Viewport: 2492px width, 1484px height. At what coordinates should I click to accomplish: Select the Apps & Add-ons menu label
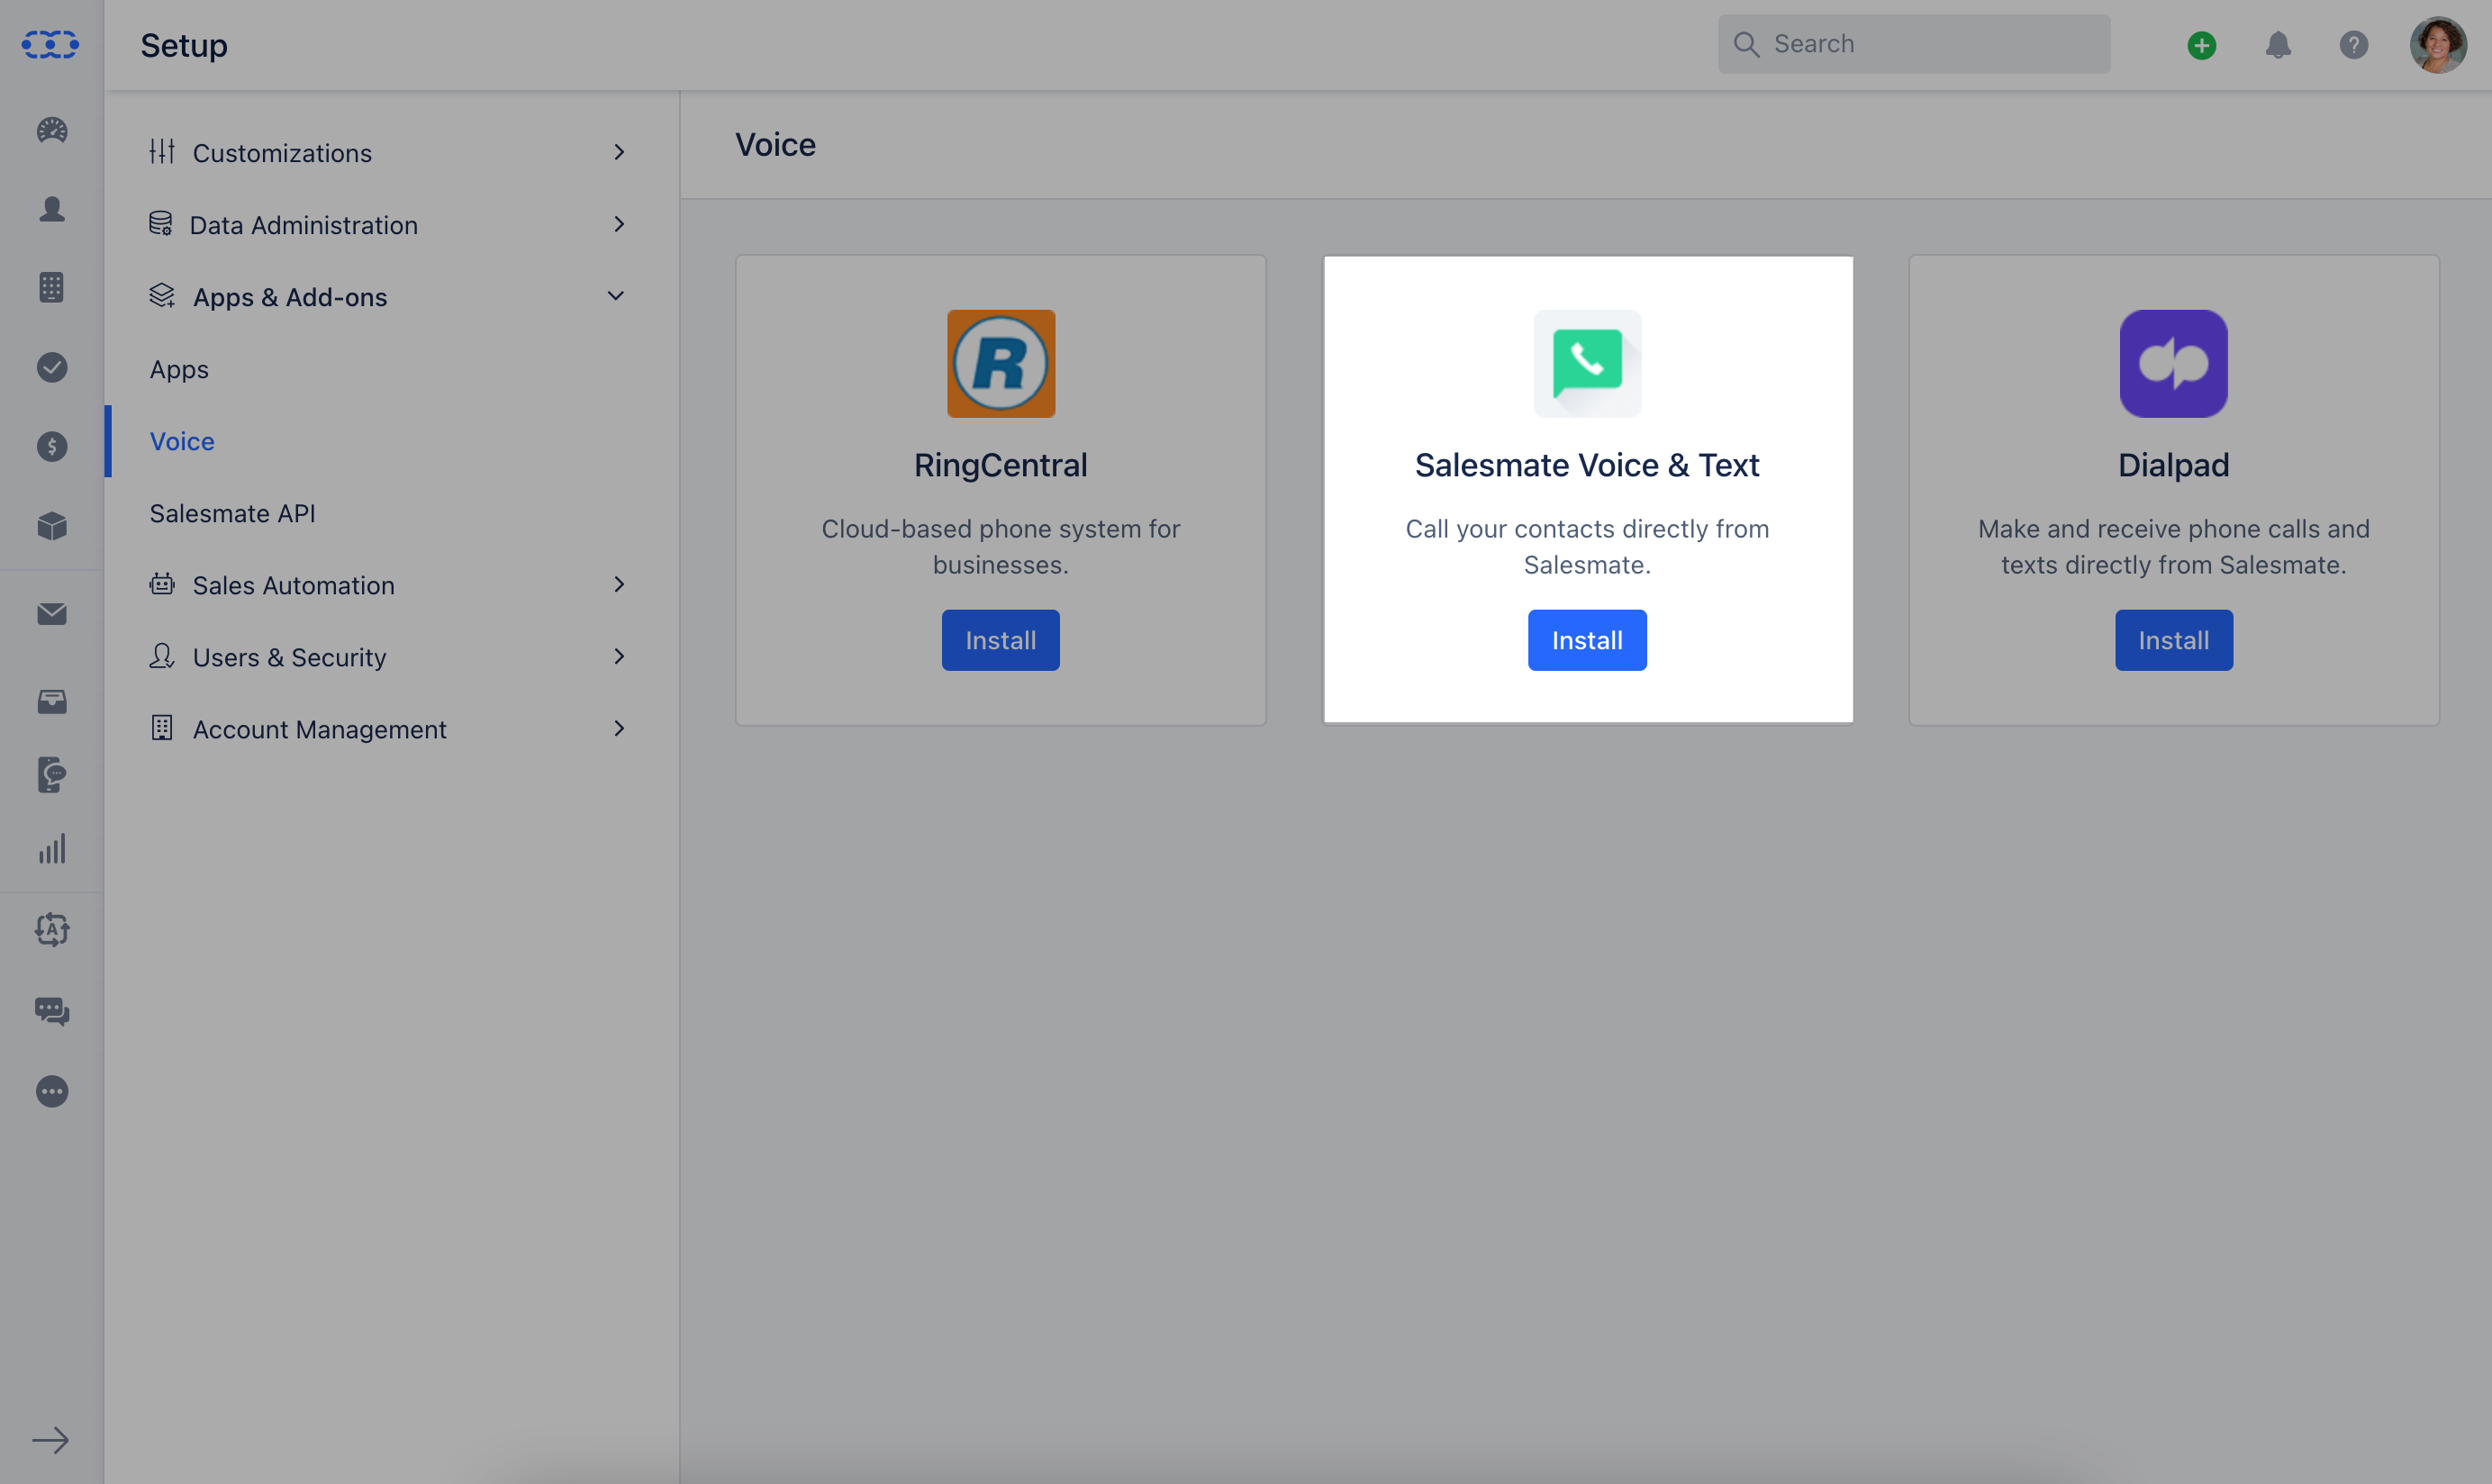click(290, 297)
